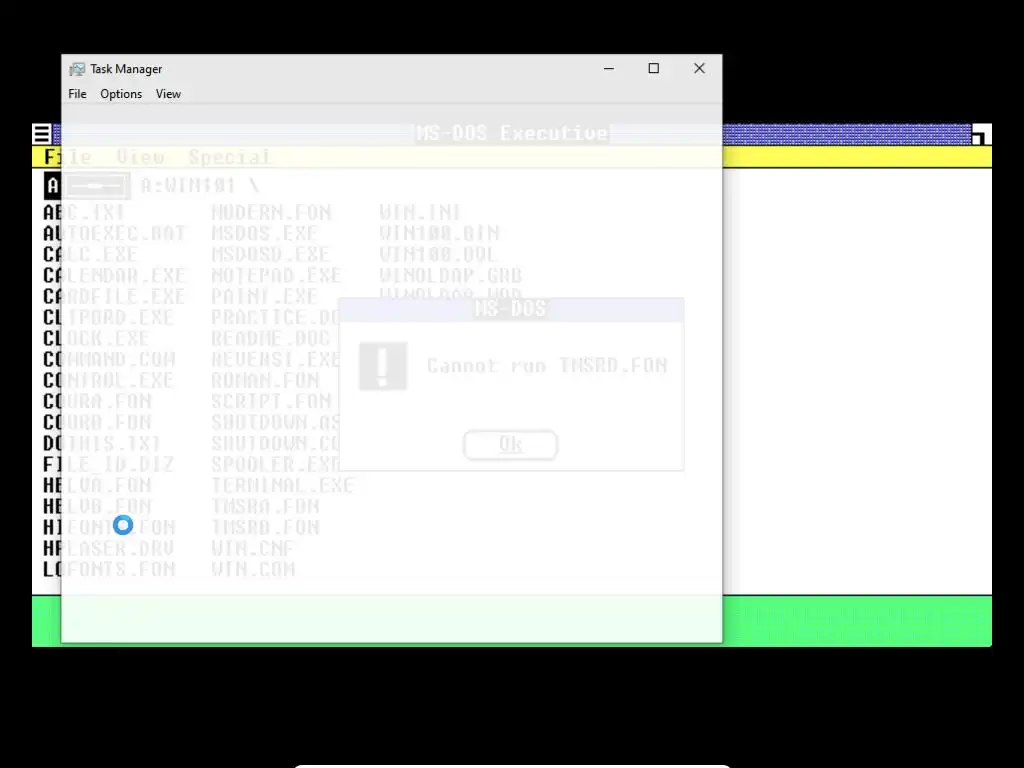Select HPLASER.DRV in MS-DOS Executive
The width and height of the screenshot is (1024, 768).
coord(108,548)
